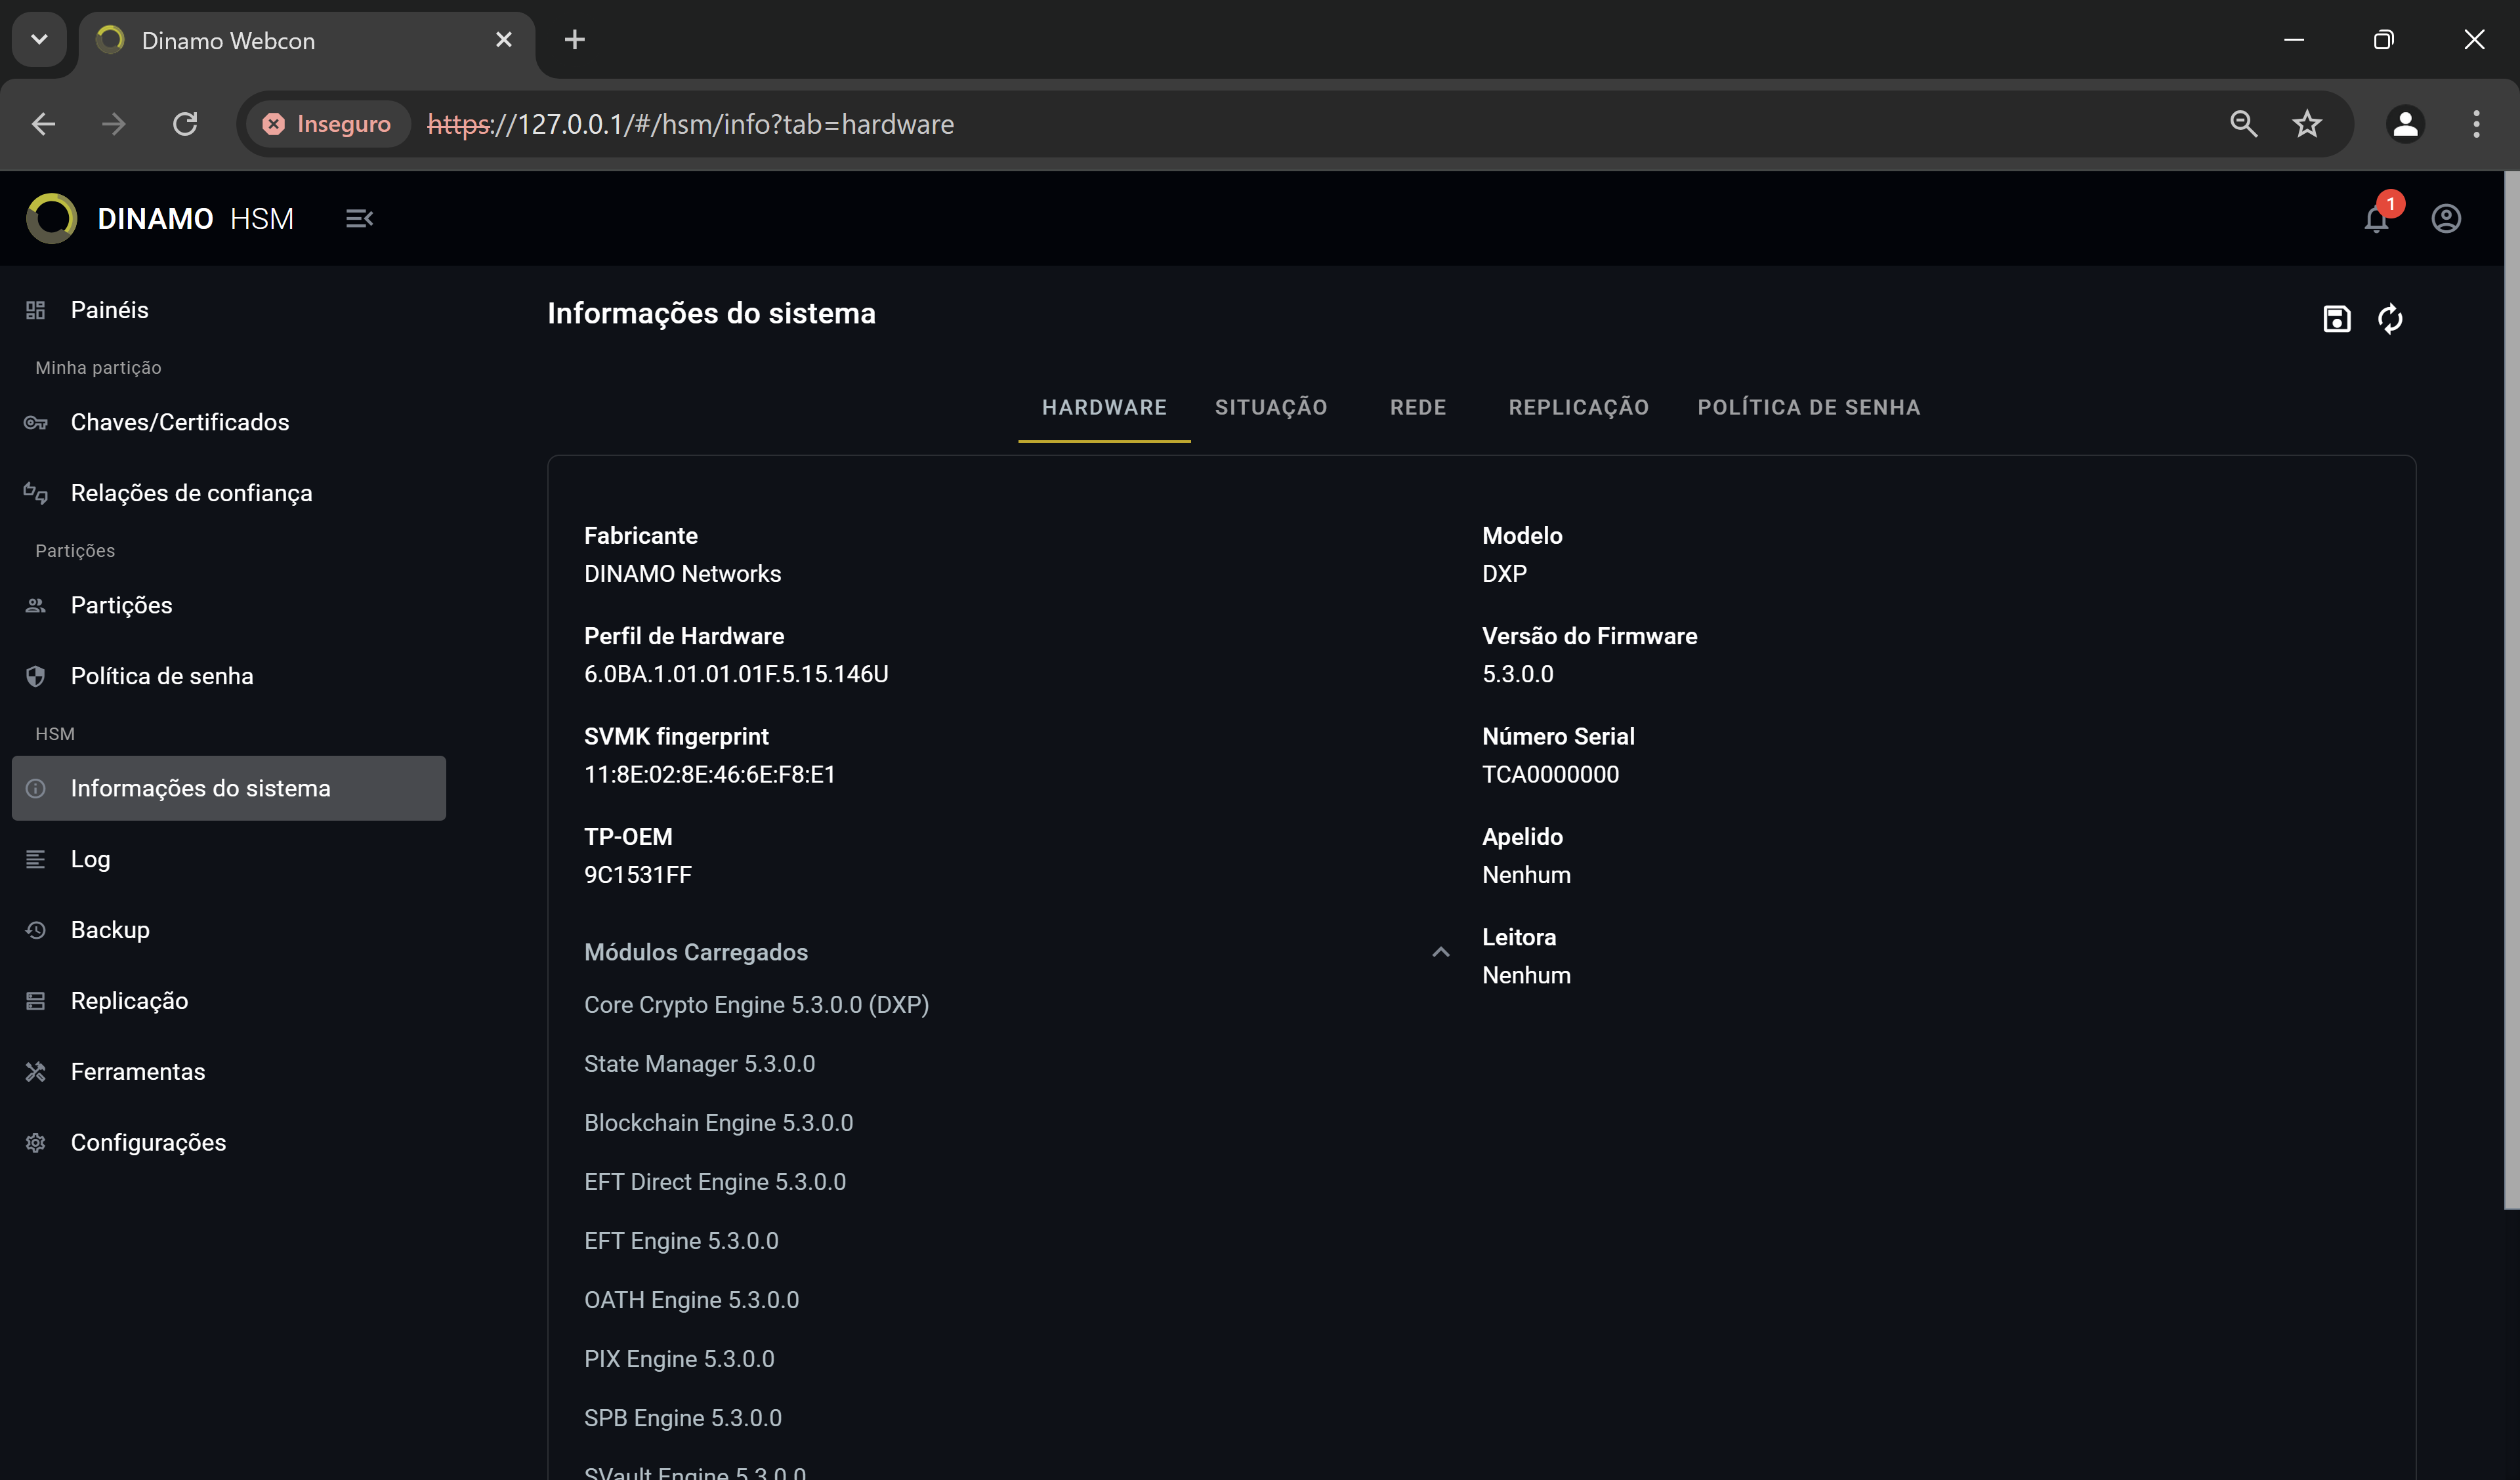
Task: Click the PIX Engine 5.3.0.0 row
Action: (x=680, y=1359)
